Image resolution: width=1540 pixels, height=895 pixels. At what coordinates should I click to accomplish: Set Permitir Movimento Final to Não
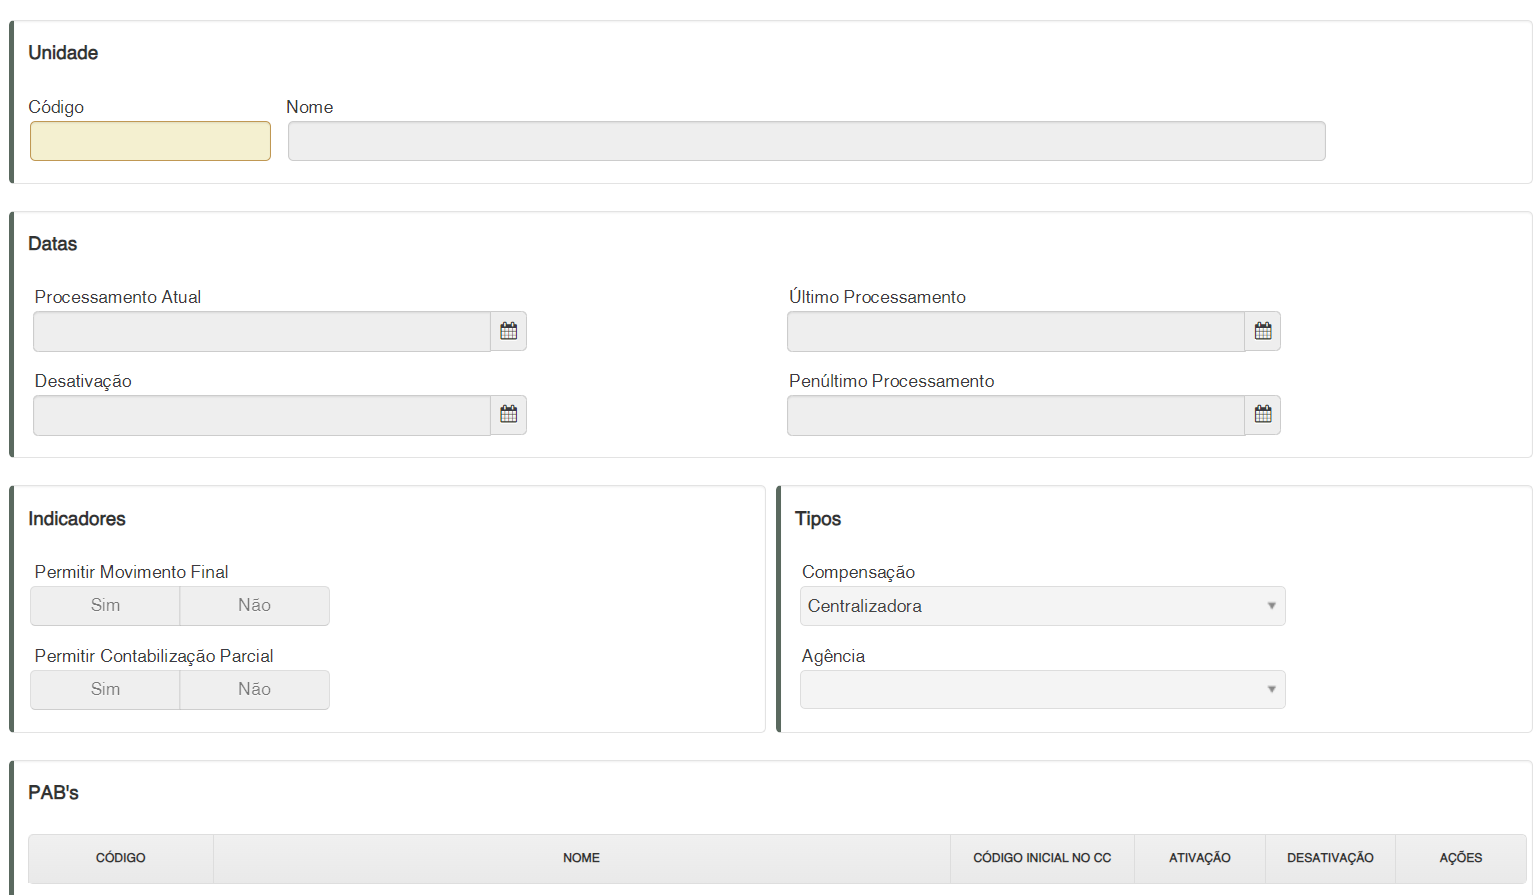(254, 606)
